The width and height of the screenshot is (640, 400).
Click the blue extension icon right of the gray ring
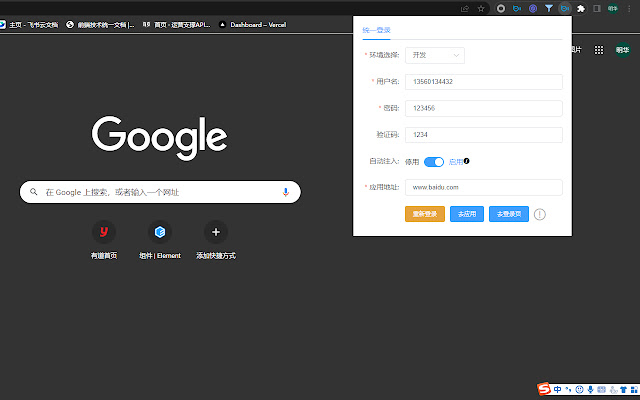(x=517, y=9)
